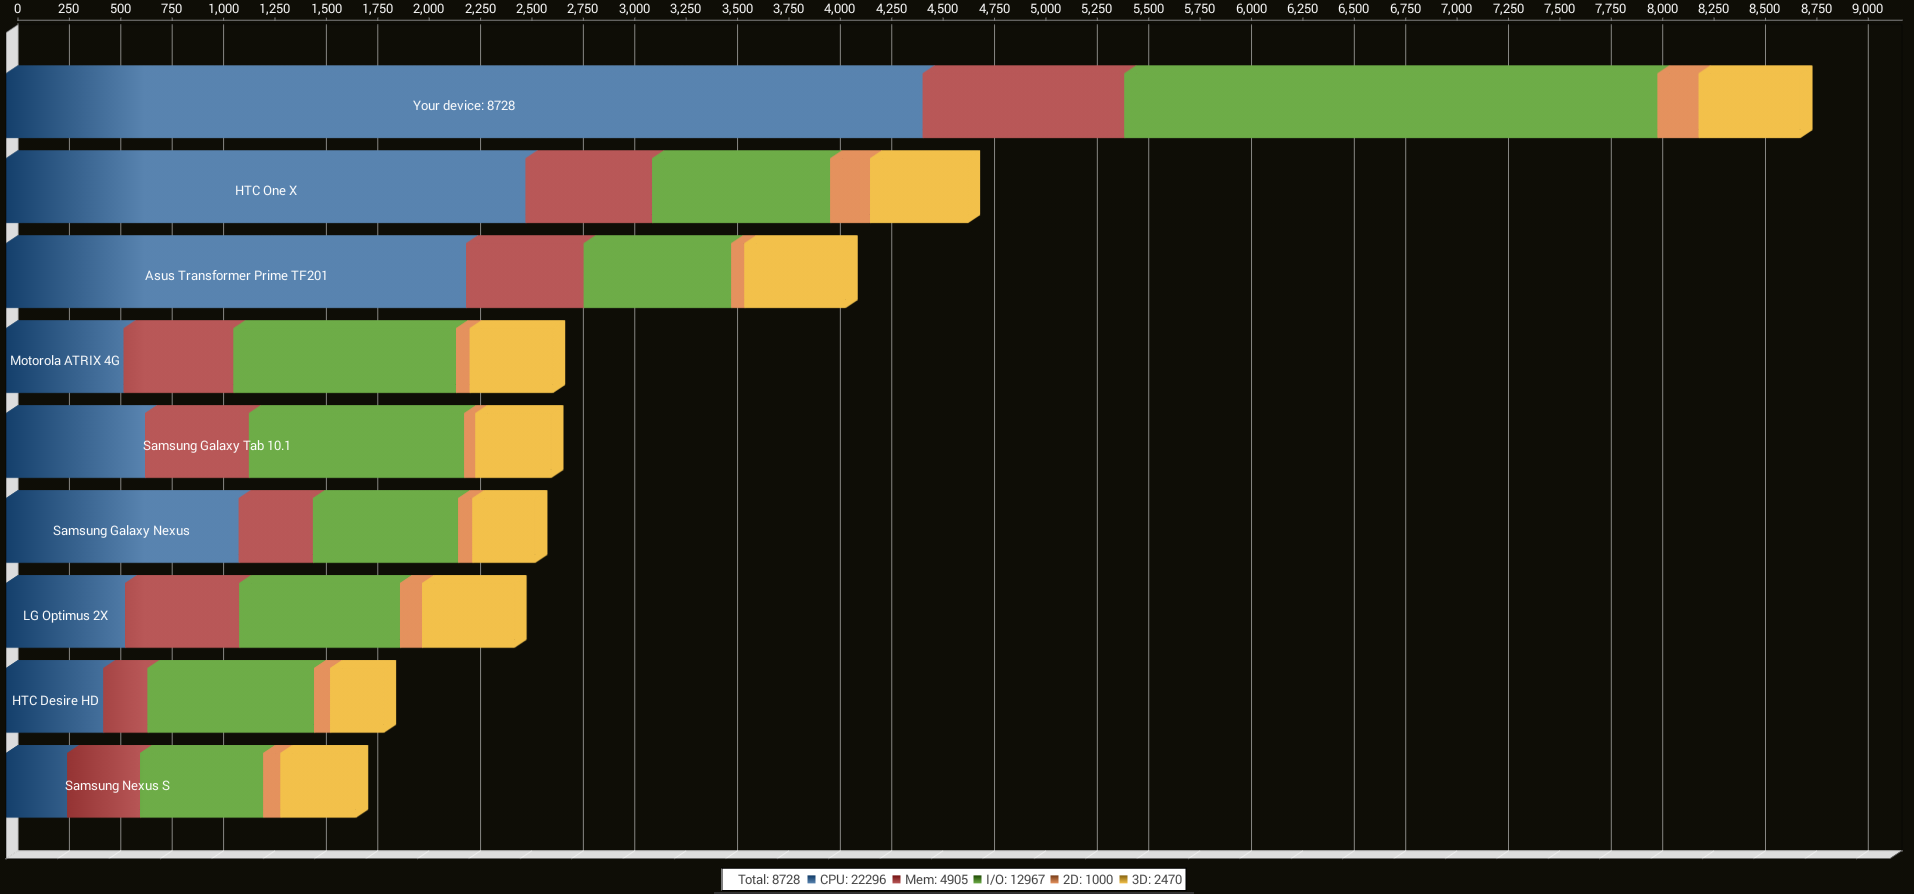
Task: Click the '1,000' axis label
Action: point(223,8)
